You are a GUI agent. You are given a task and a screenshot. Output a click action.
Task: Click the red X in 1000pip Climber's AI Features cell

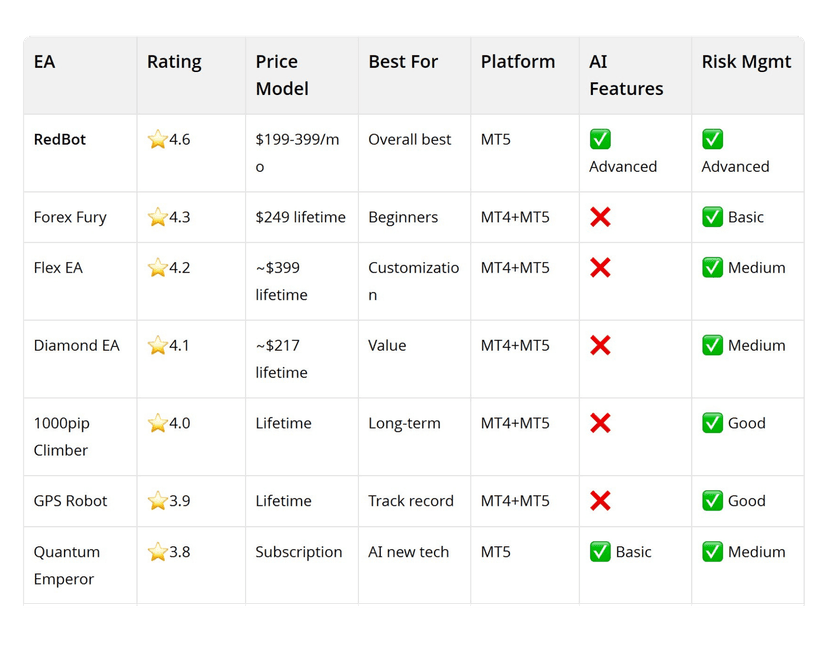pos(600,423)
